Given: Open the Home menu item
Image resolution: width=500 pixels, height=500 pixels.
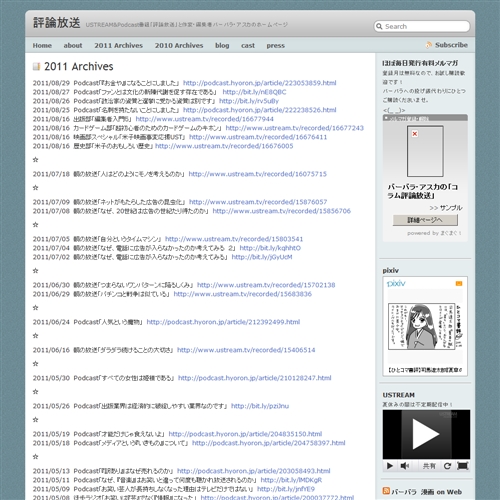Looking at the screenshot, I should coord(42,45).
